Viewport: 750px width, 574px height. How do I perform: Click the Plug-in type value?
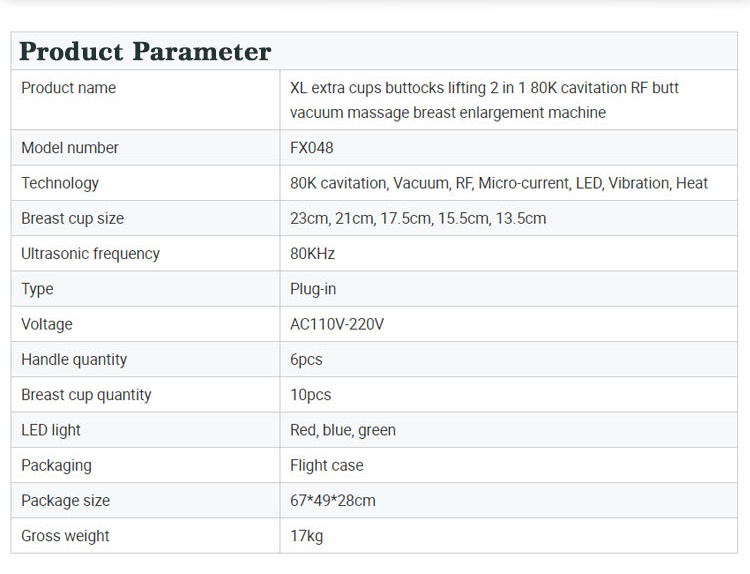[x=312, y=289]
